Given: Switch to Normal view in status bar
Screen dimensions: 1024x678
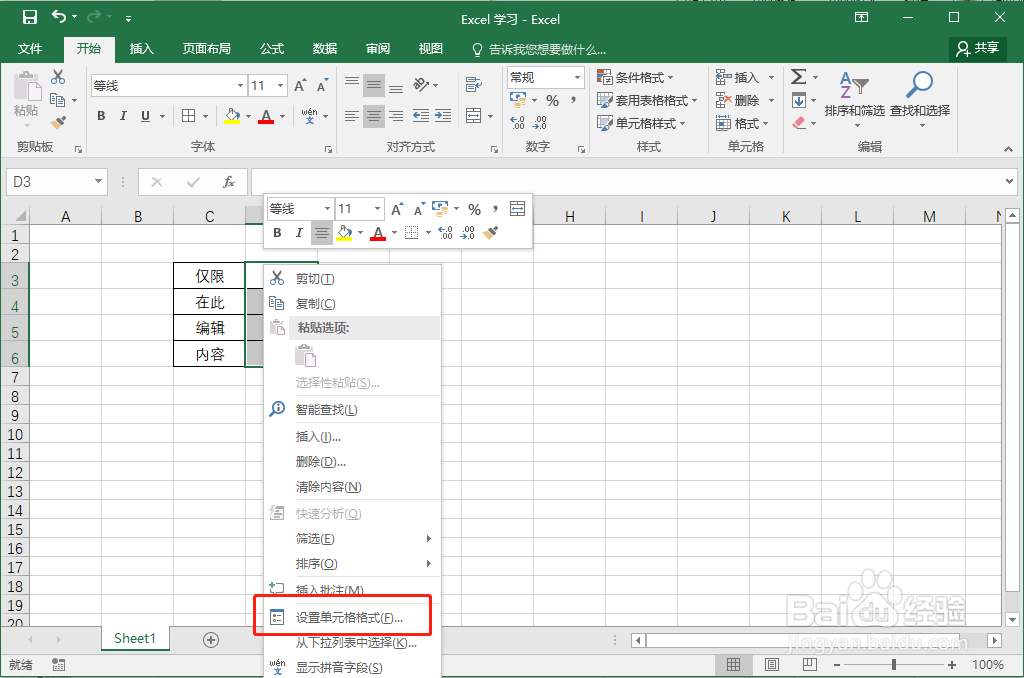Looking at the screenshot, I should point(733,665).
